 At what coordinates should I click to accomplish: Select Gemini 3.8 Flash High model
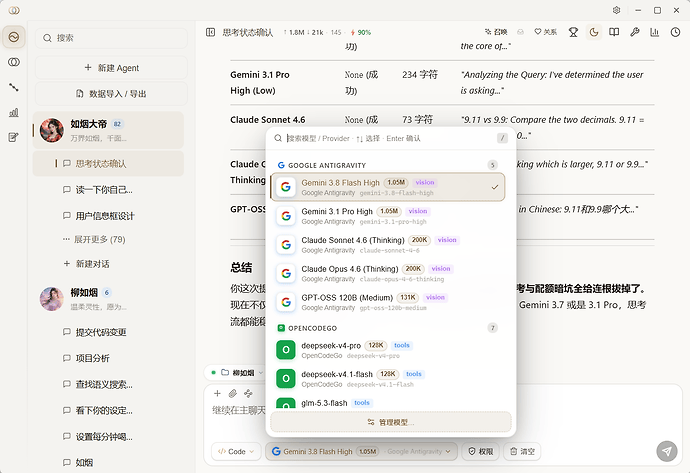point(388,187)
